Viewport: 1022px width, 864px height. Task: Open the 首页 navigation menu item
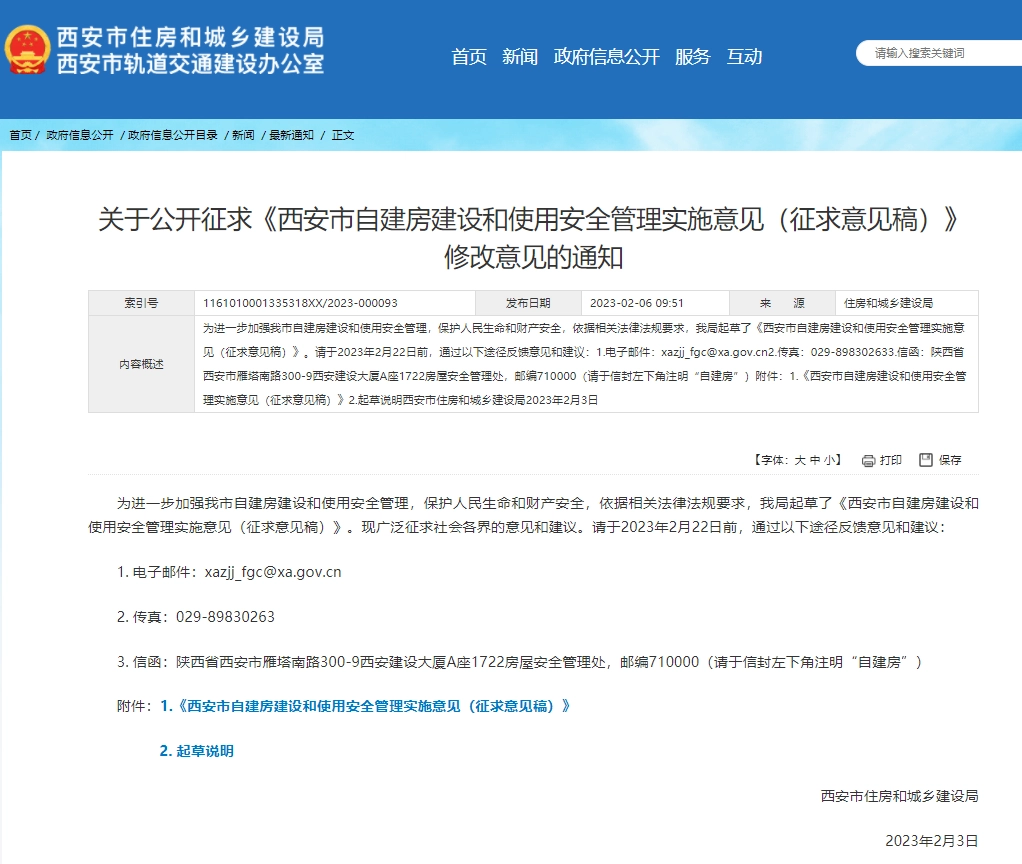[x=469, y=57]
